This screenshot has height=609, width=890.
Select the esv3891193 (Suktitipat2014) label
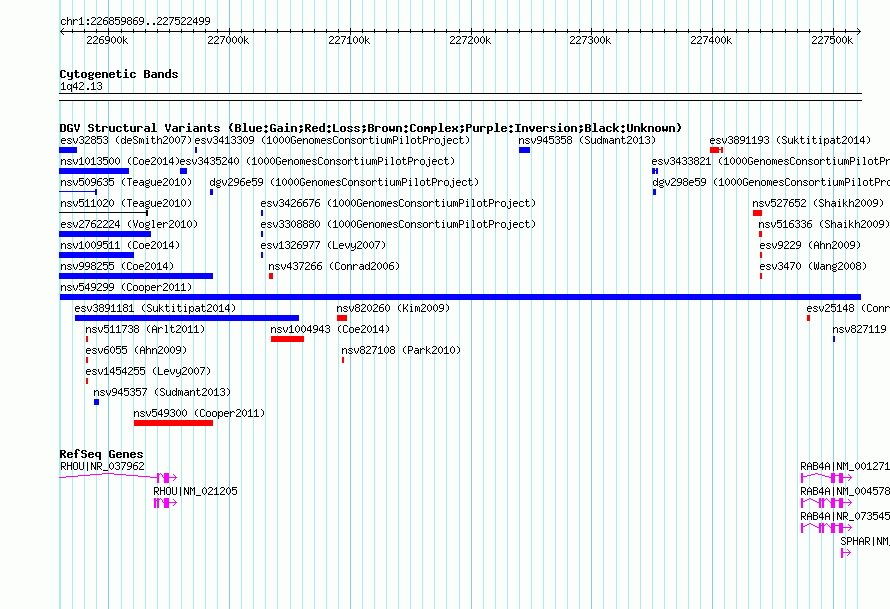coord(790,140)
